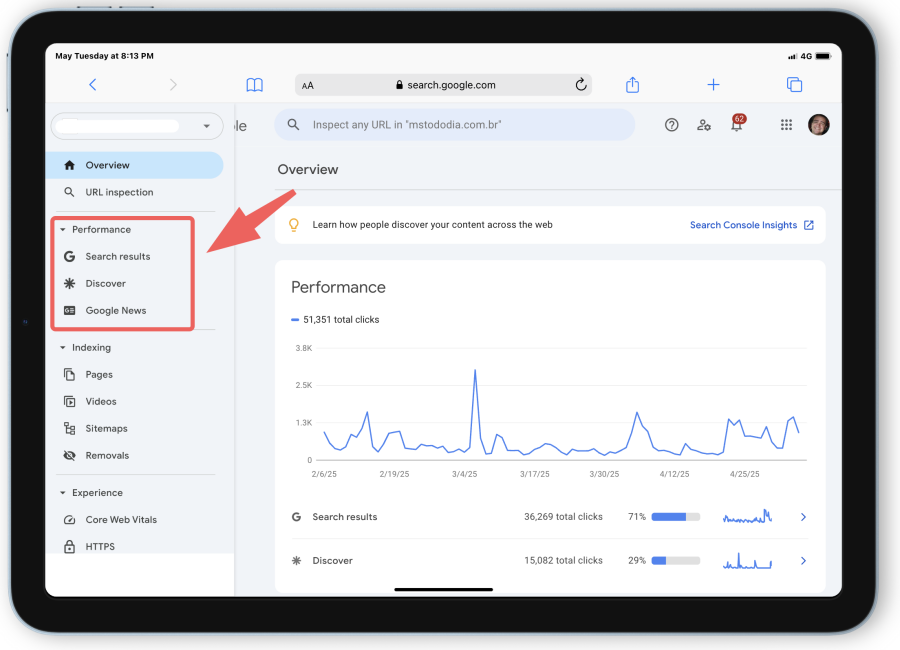Open users and permissions settings icon
Viewport: 900px width, 650px height.
coord(704,125)
